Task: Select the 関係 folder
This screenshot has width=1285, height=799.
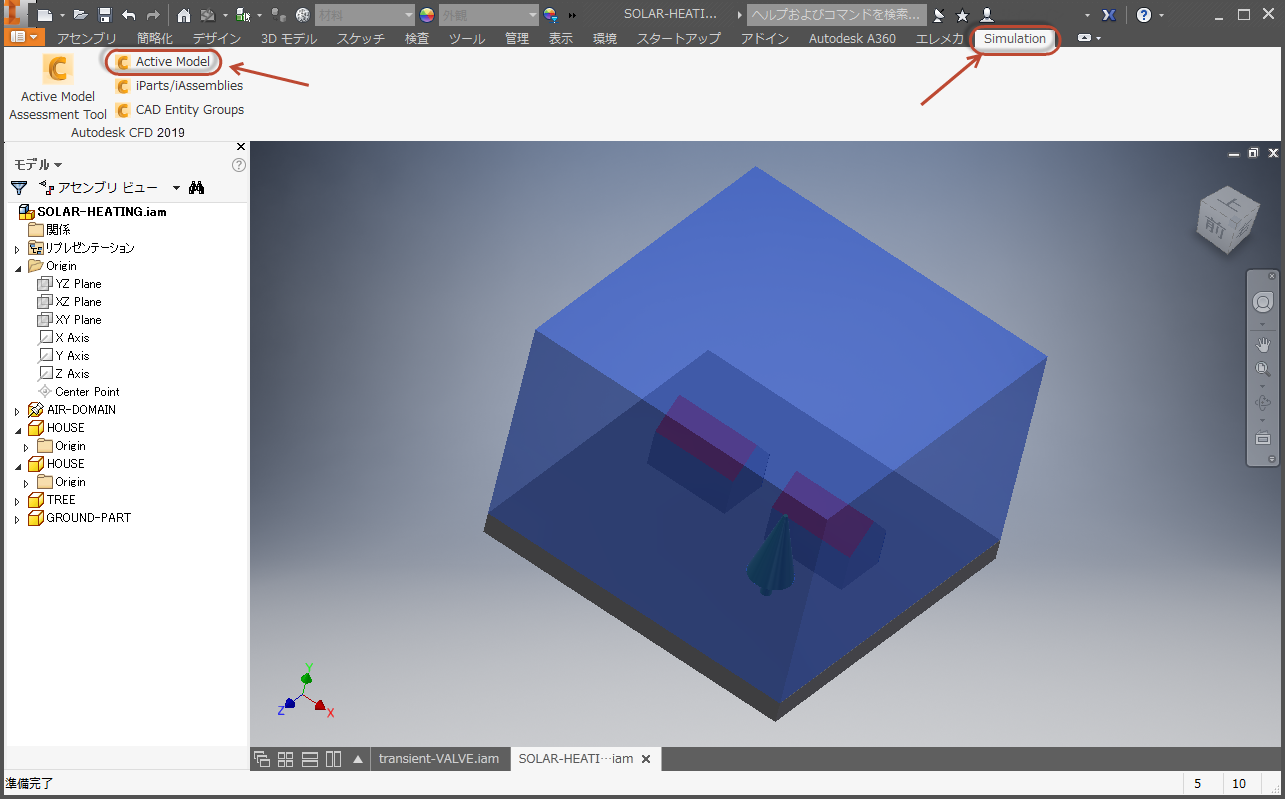Action: (x=50, y=230)
